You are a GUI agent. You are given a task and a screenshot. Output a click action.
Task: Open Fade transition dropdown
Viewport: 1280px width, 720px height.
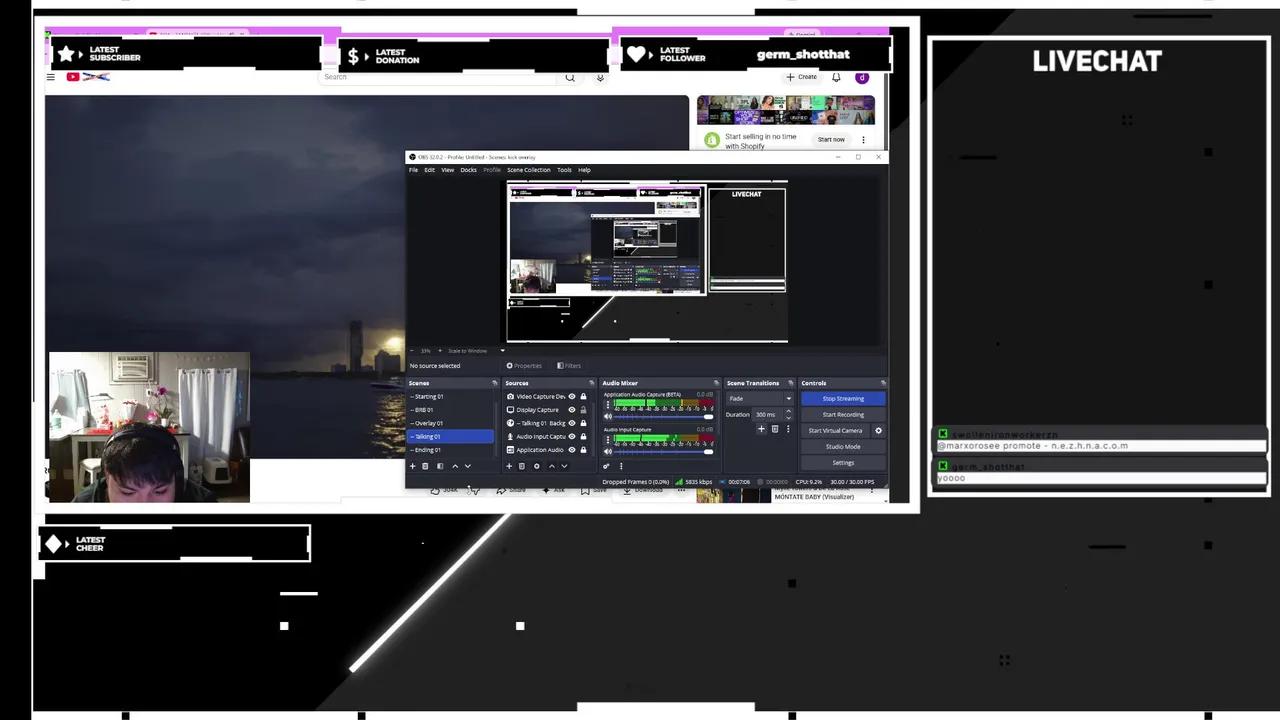pos(761,398)
